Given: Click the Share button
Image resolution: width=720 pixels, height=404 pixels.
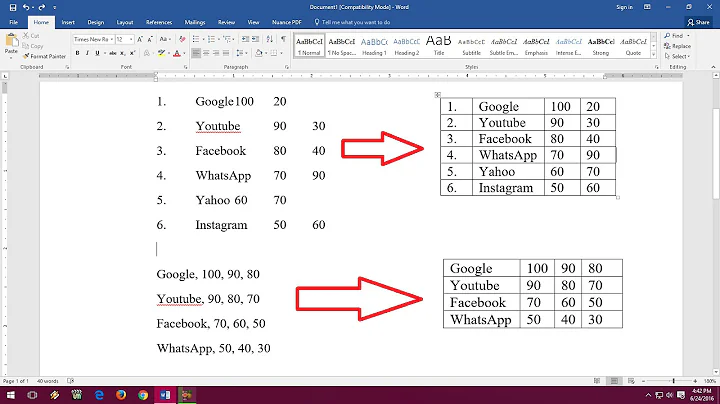Looking at the screenshot, I should click(698, 22).
